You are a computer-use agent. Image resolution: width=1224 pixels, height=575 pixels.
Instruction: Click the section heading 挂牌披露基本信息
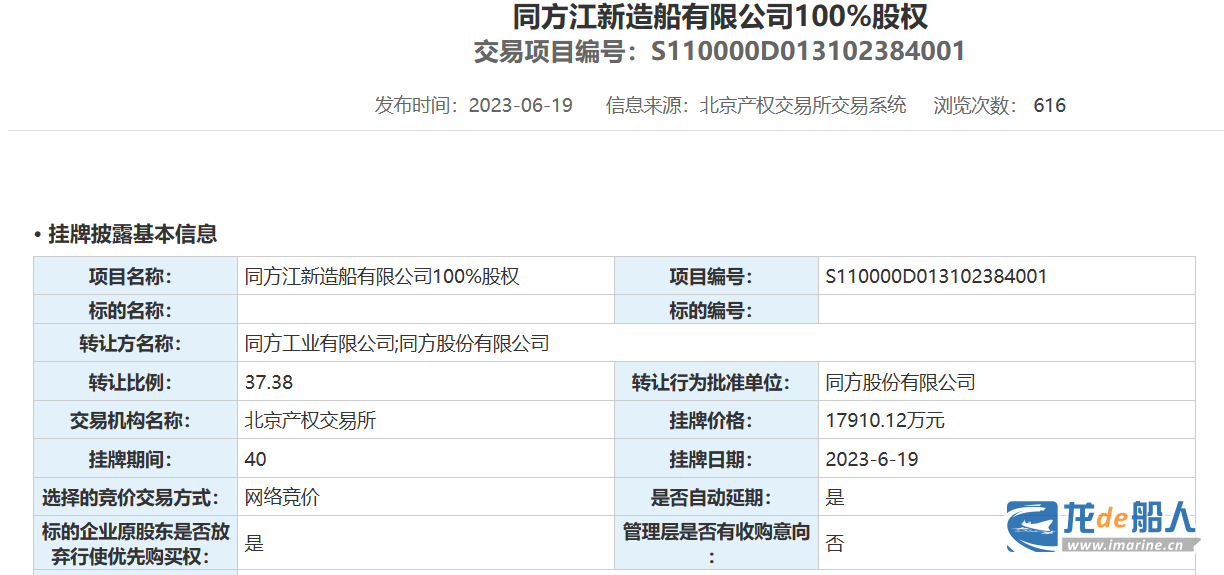(132, 234)
